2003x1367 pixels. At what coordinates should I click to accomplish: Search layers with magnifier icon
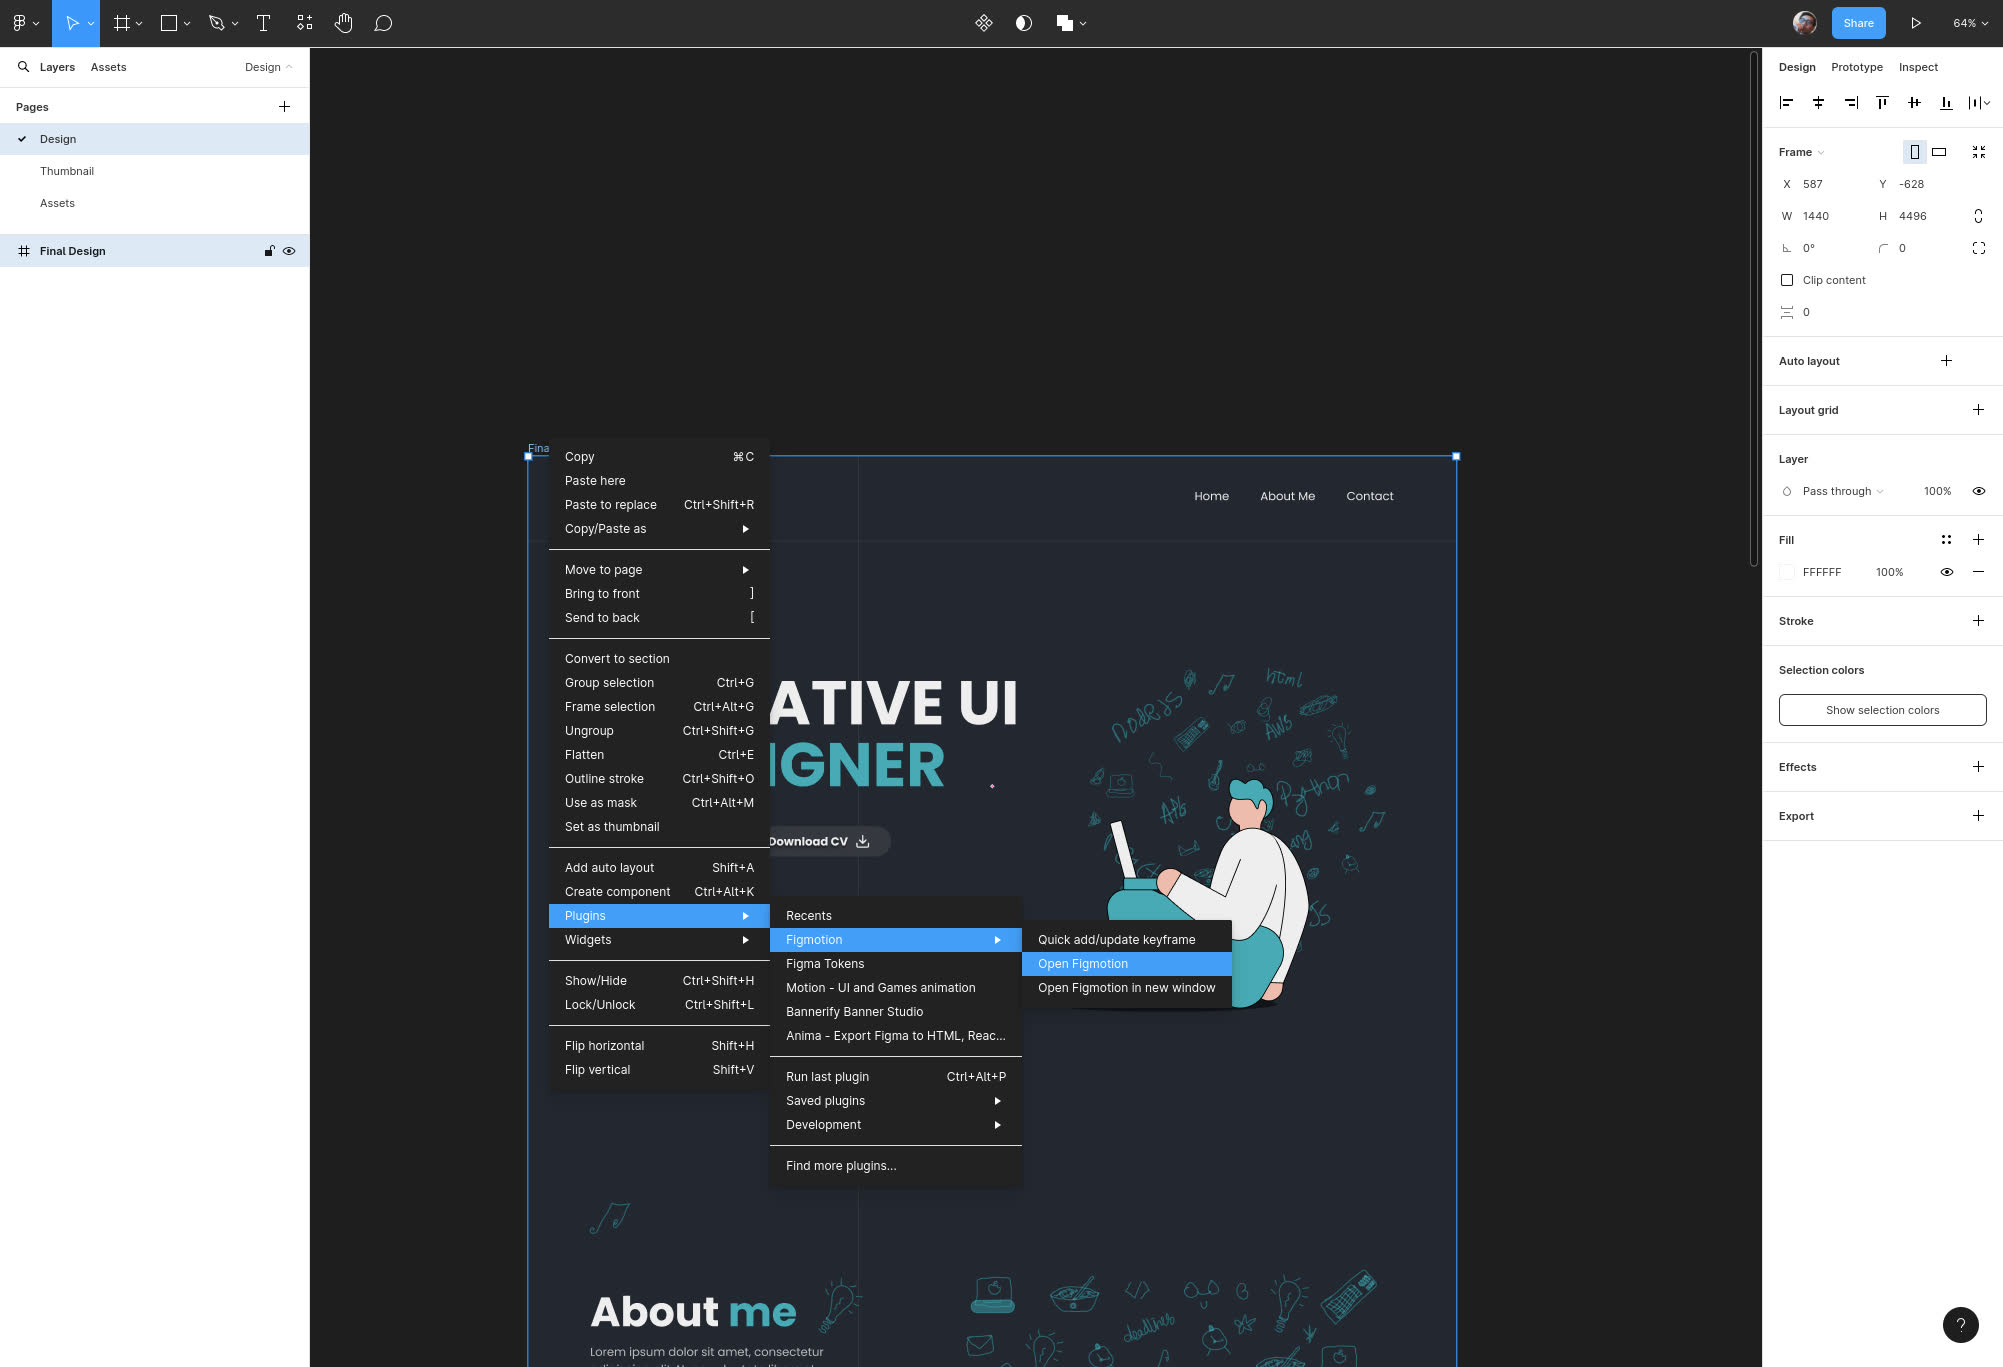tap(23, 67)
